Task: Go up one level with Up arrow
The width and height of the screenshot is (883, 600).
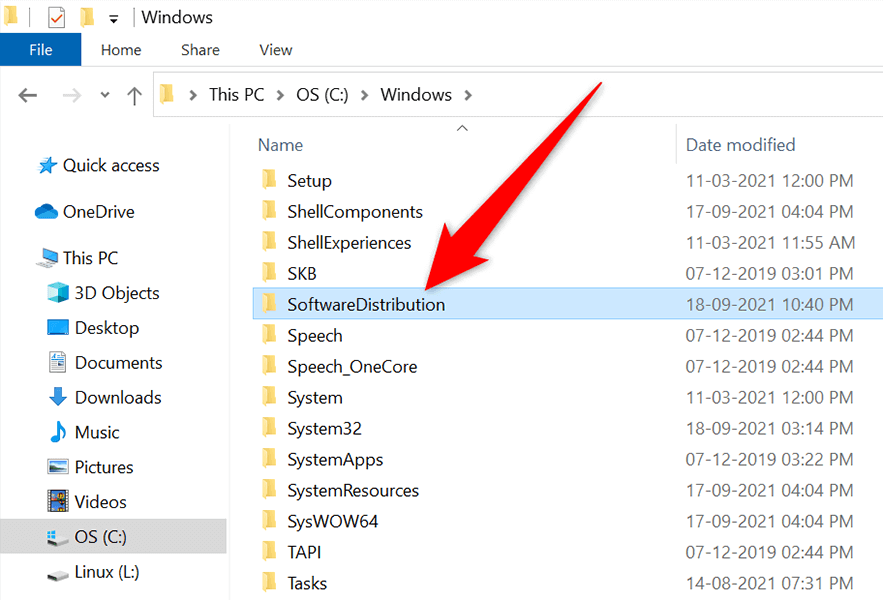Action: click(134, 95)
